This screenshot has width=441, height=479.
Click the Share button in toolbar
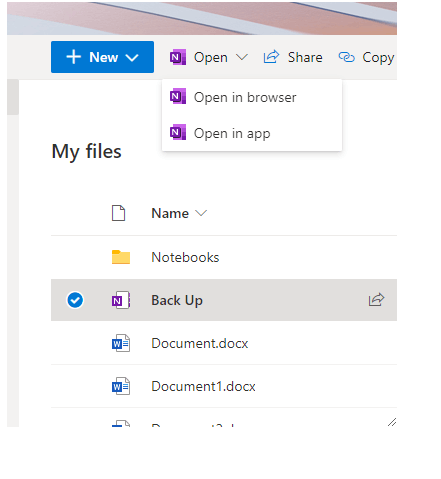pyautogui.click(x=293, y=57)
